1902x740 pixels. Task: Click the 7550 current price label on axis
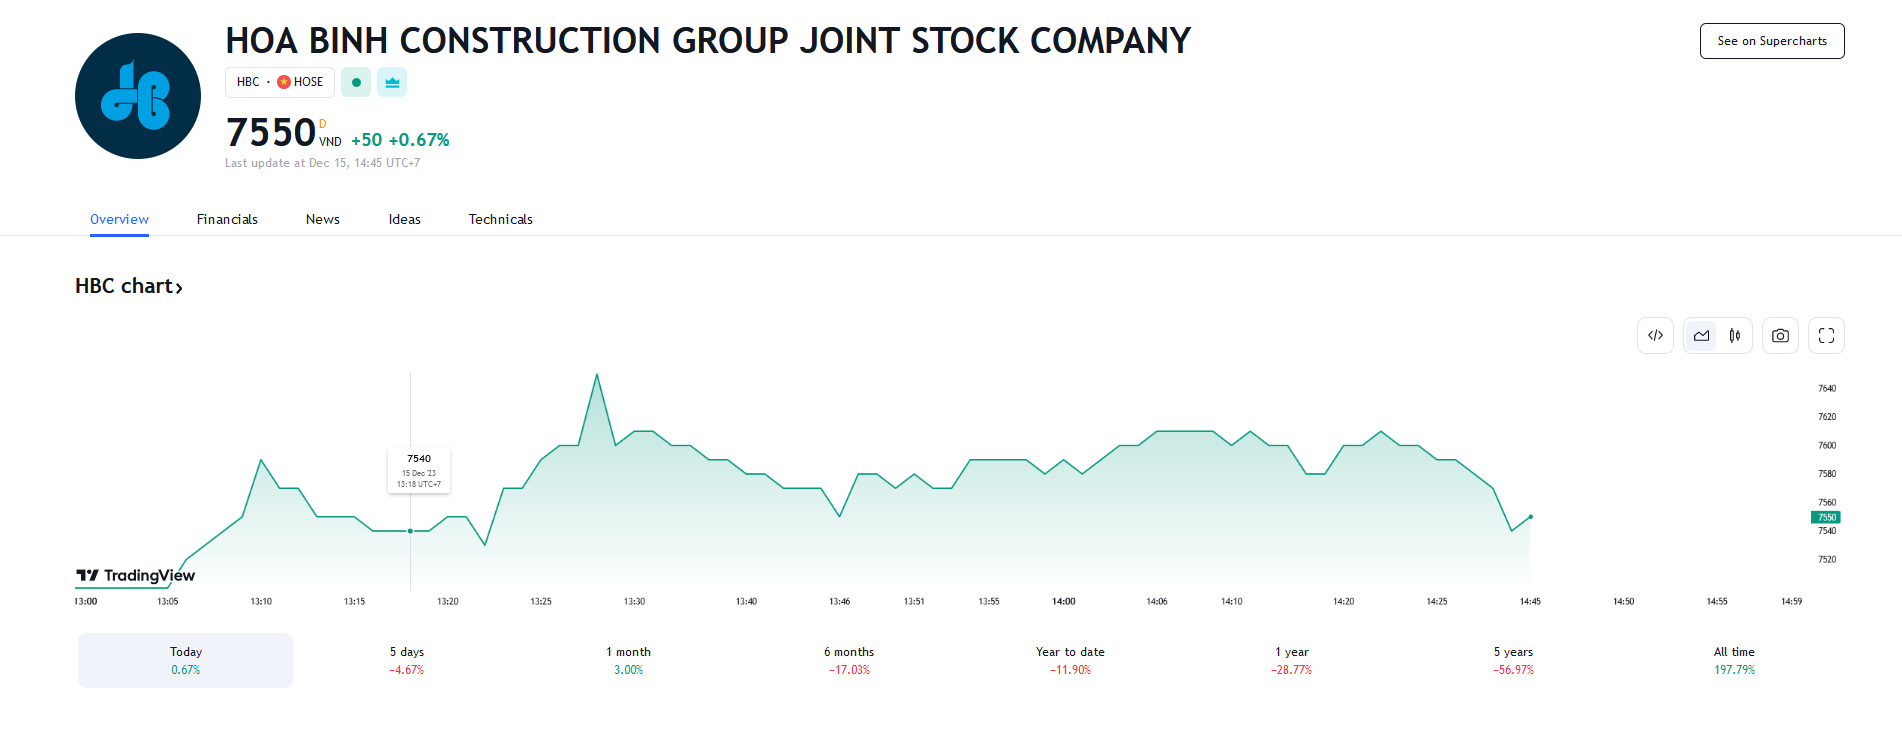click(1826, 517)
